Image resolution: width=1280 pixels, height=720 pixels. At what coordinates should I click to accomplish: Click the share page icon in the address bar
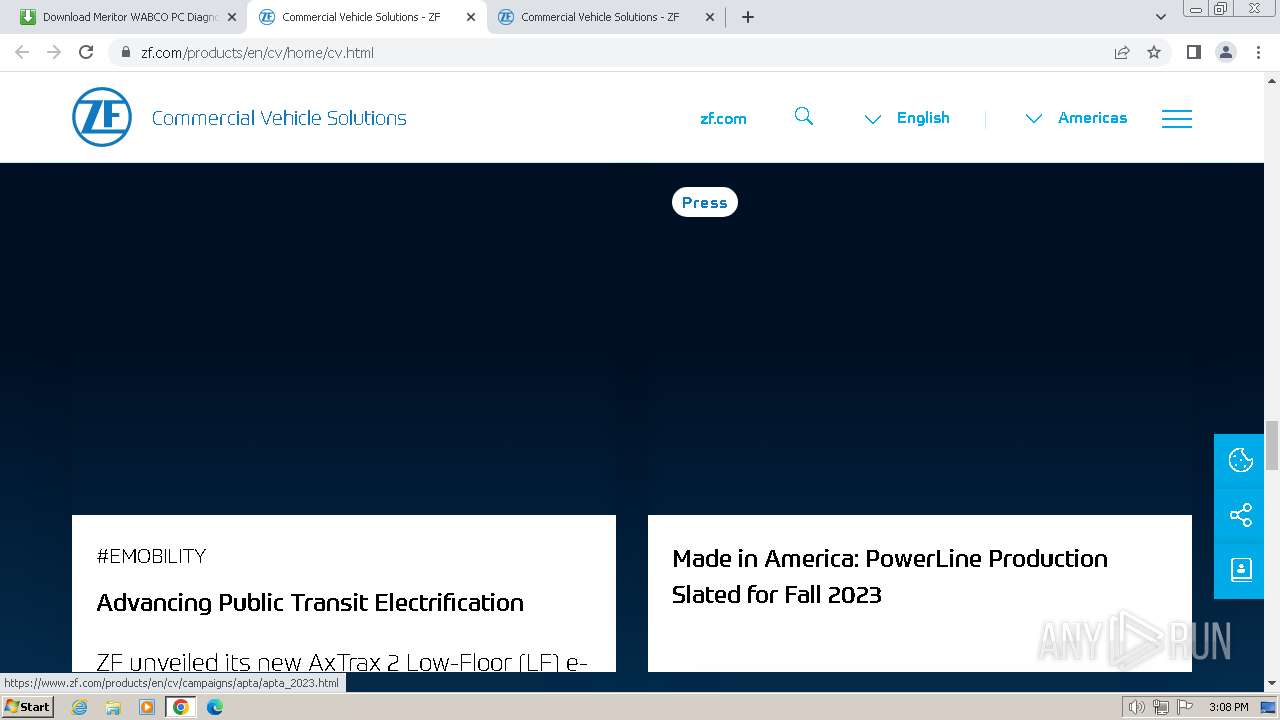point(1122,52)
